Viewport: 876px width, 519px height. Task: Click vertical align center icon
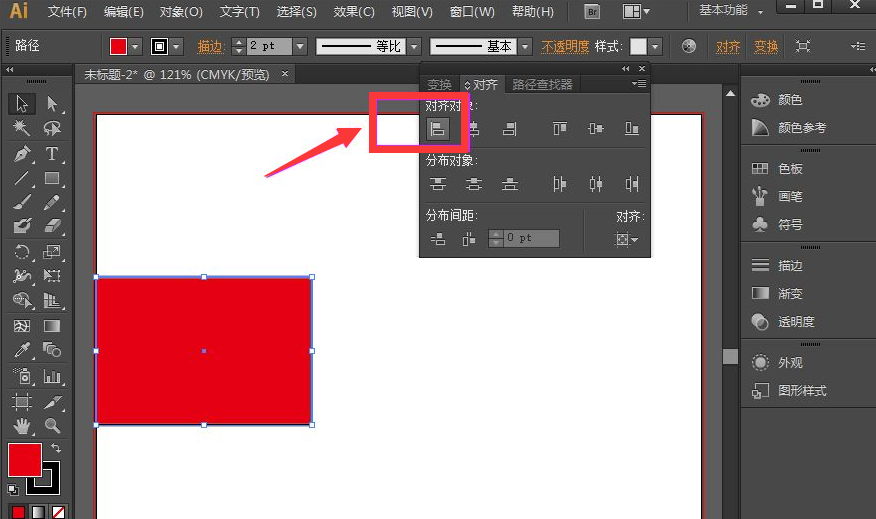pyautogui.click(x=596, y=129)
